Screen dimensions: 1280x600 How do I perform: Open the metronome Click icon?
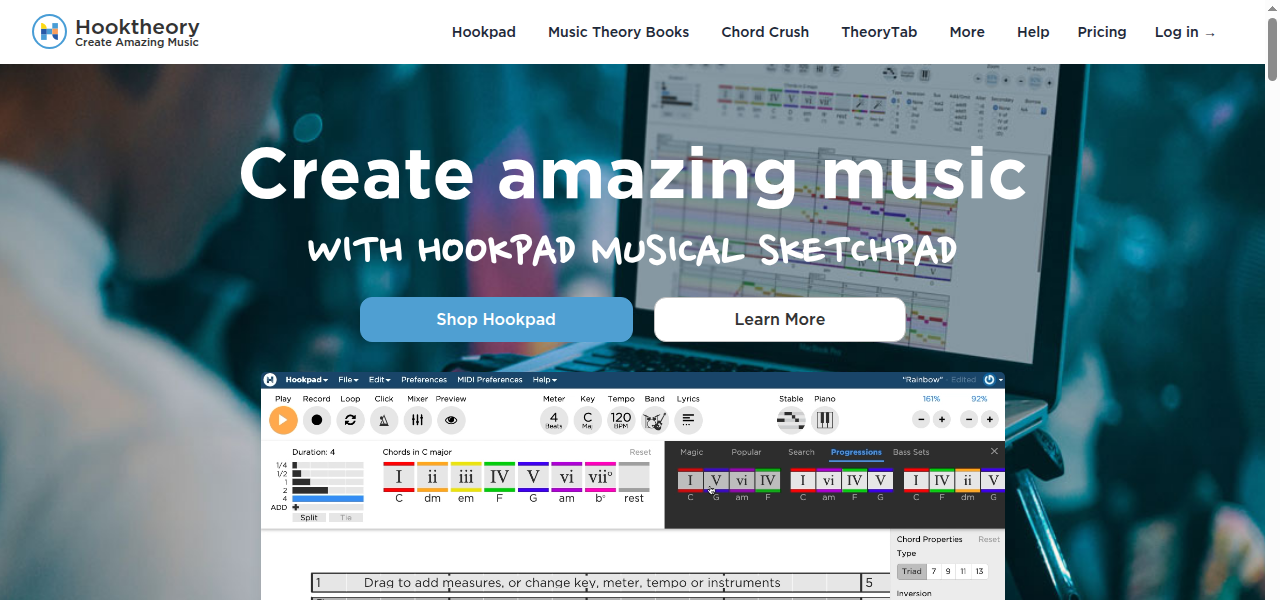384,420
